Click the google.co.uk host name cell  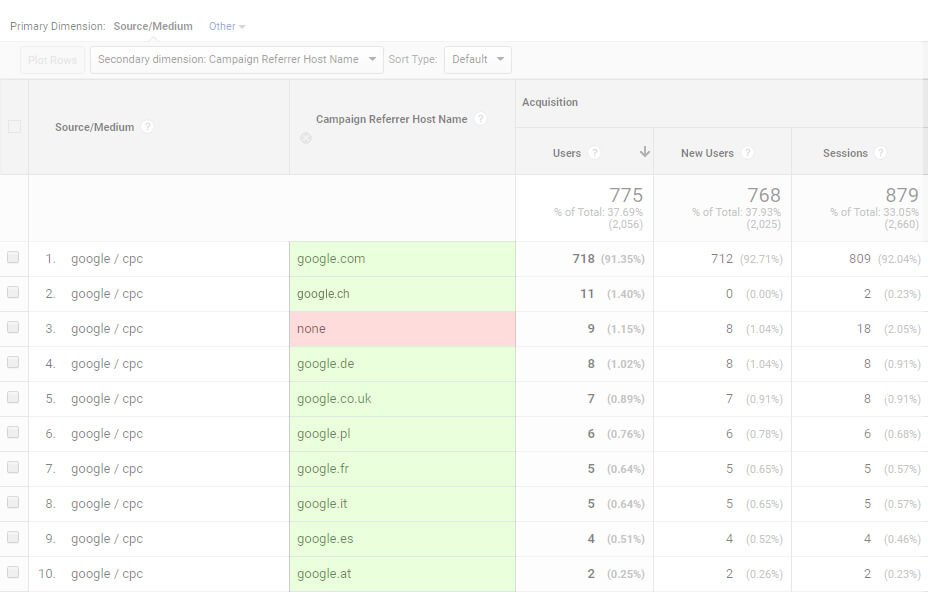click(x=402, y=398)
